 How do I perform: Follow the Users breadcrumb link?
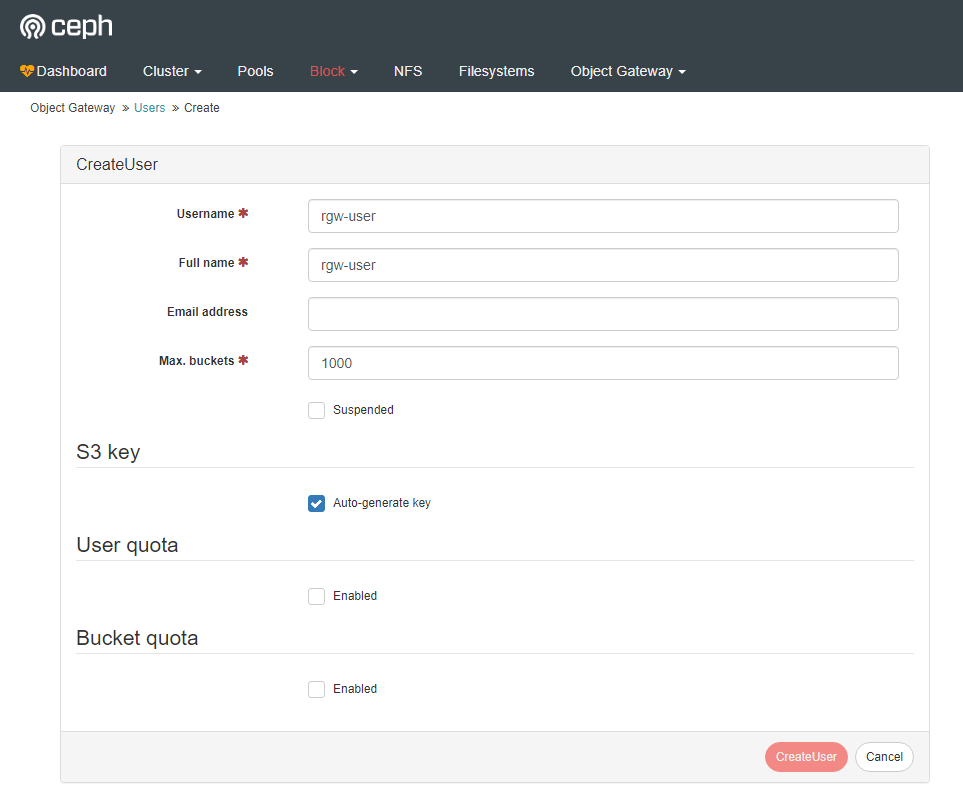149,107
